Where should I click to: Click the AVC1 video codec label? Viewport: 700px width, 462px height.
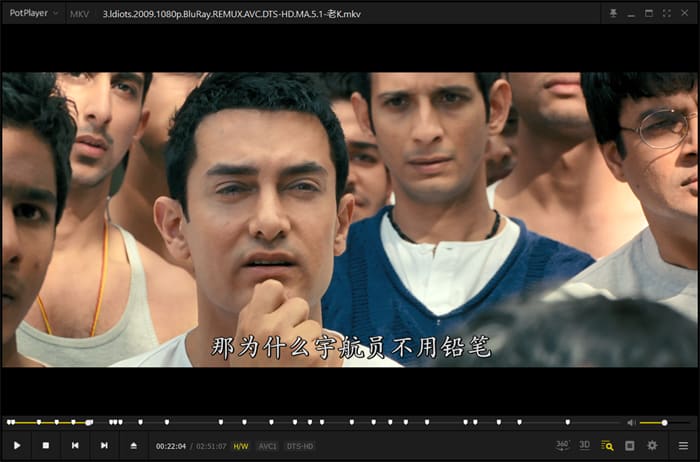coord(268,446)
